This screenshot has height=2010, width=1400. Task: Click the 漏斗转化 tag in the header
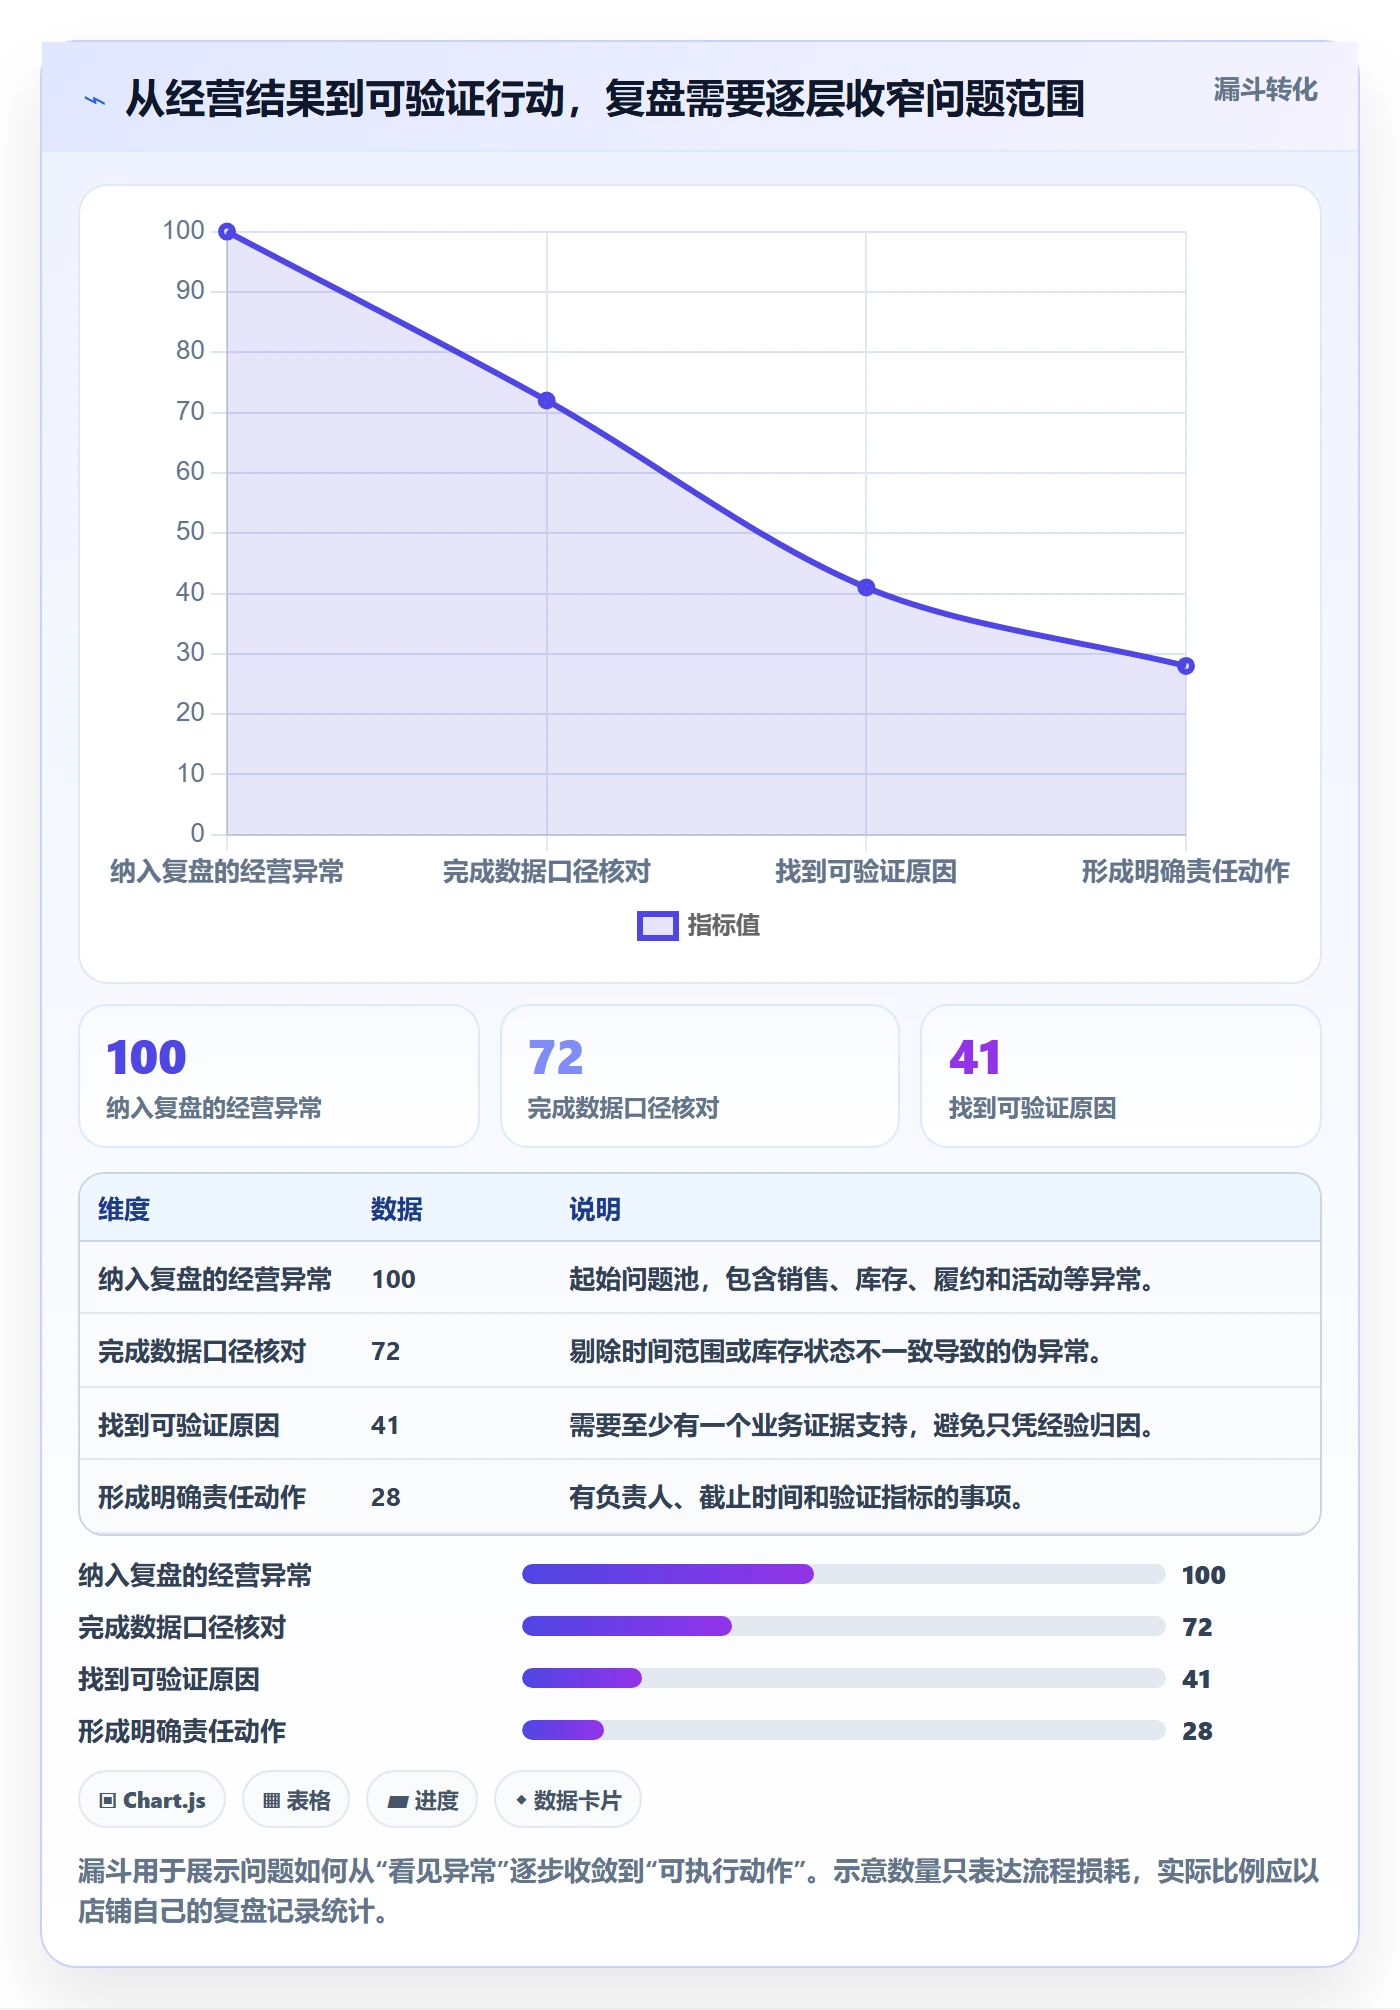[x=1265, y=90]
